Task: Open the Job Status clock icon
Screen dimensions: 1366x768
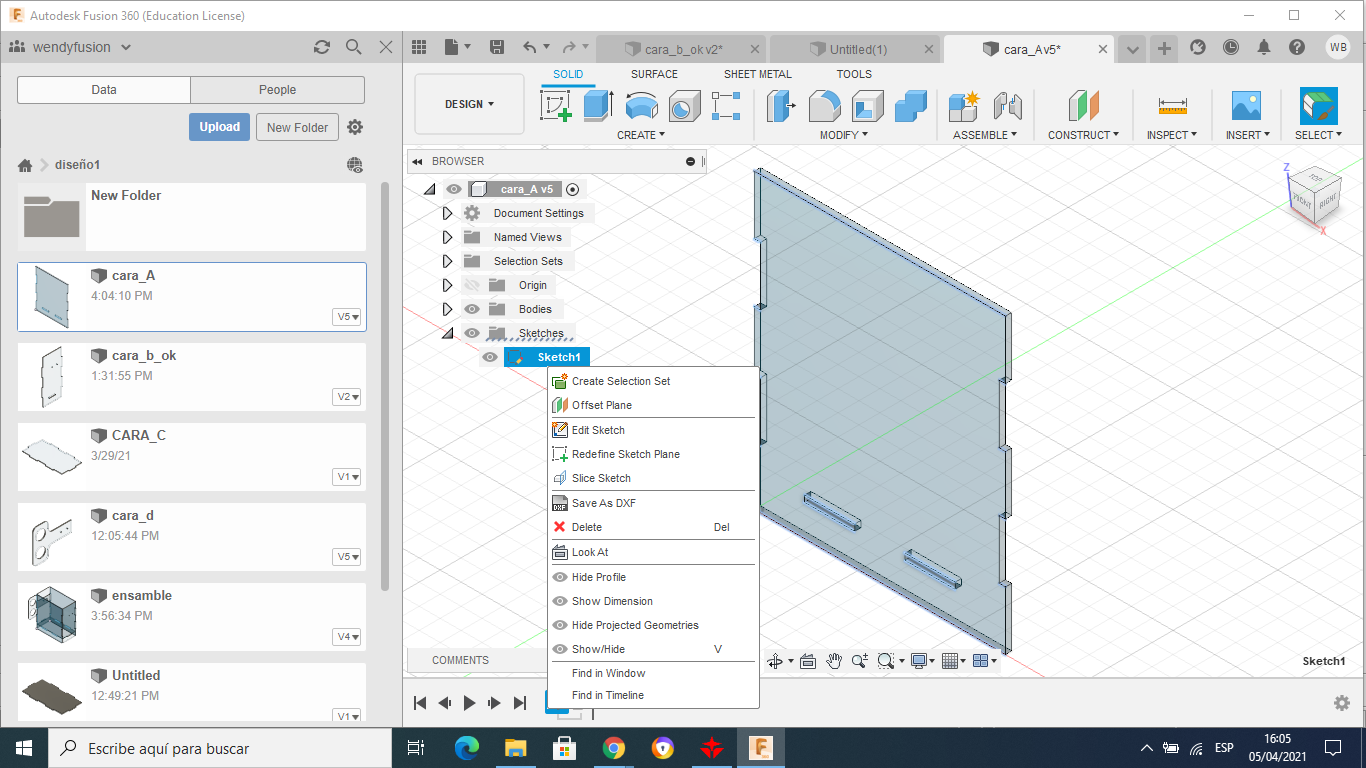Action: click(x=1231, y=47)
